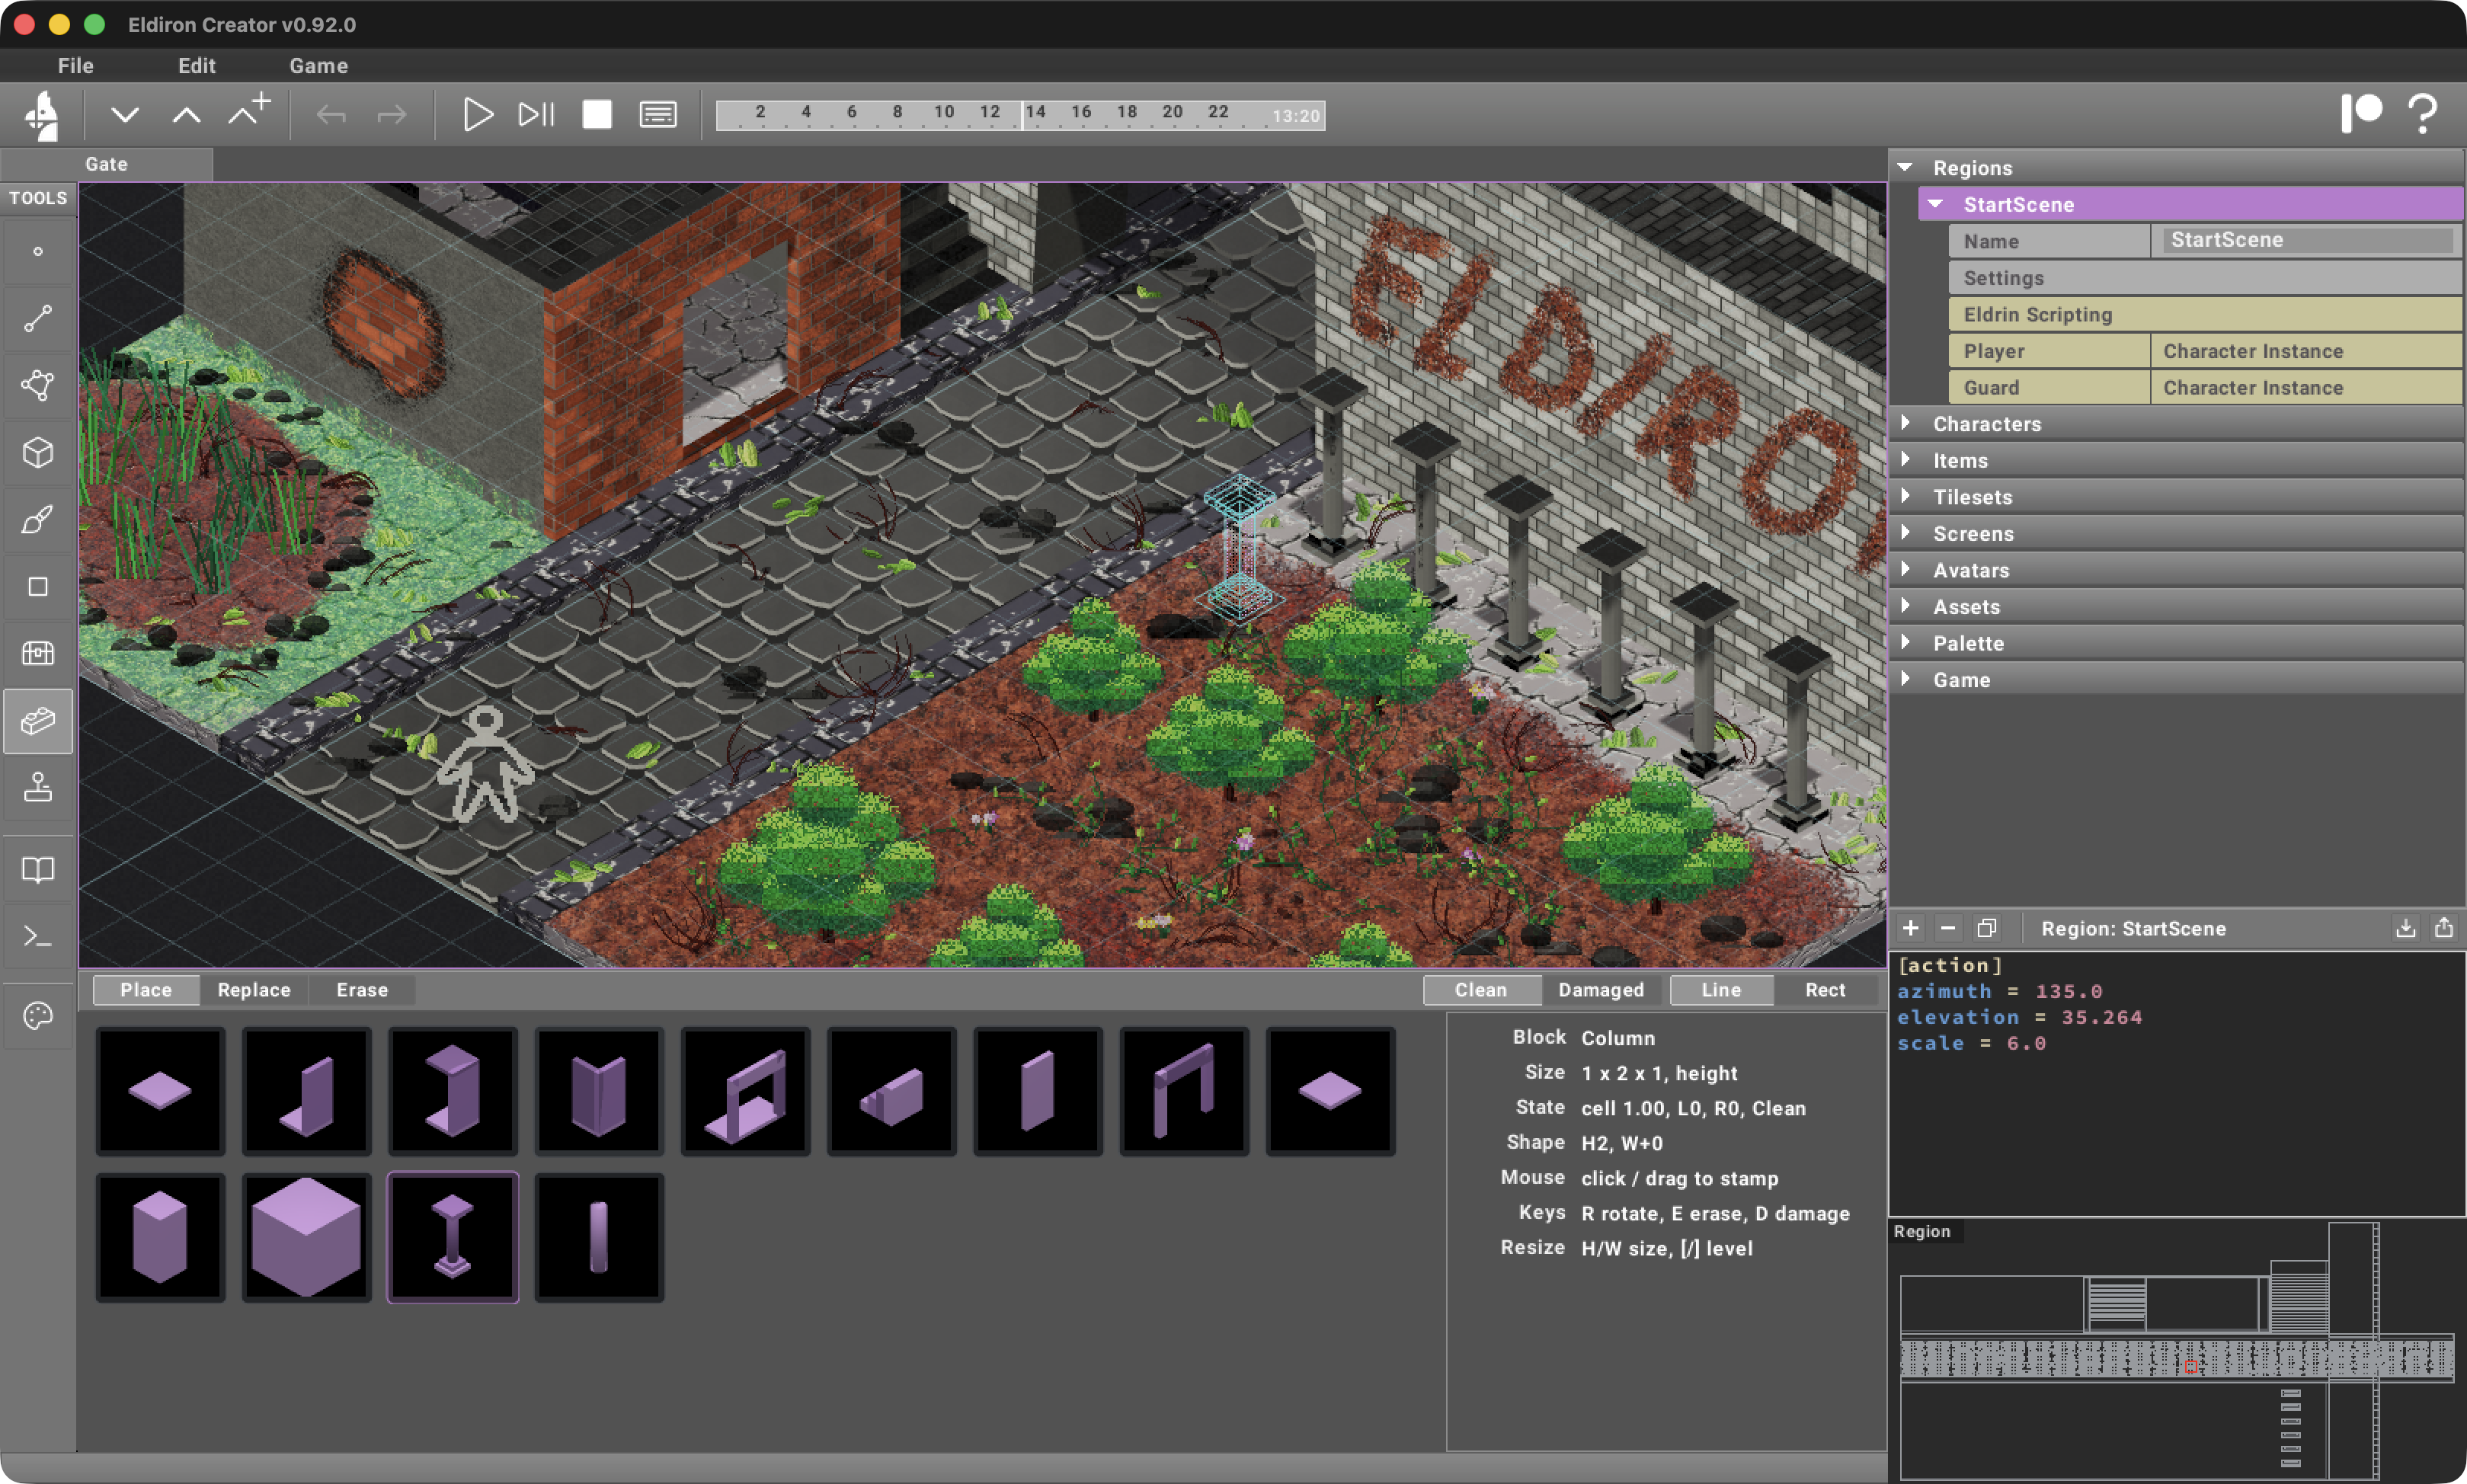Expand the Tilesets section

click(x=1905, y=496)
